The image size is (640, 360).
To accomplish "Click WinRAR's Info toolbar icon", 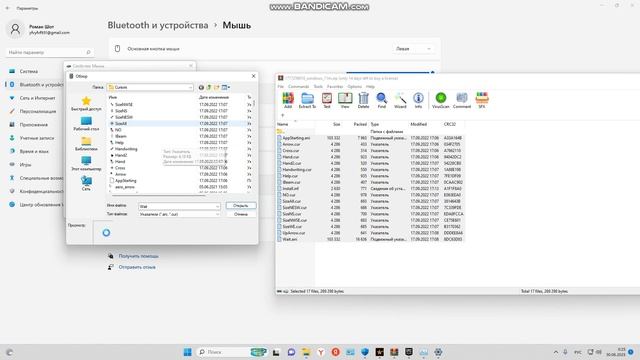I will tap(418, 100).
